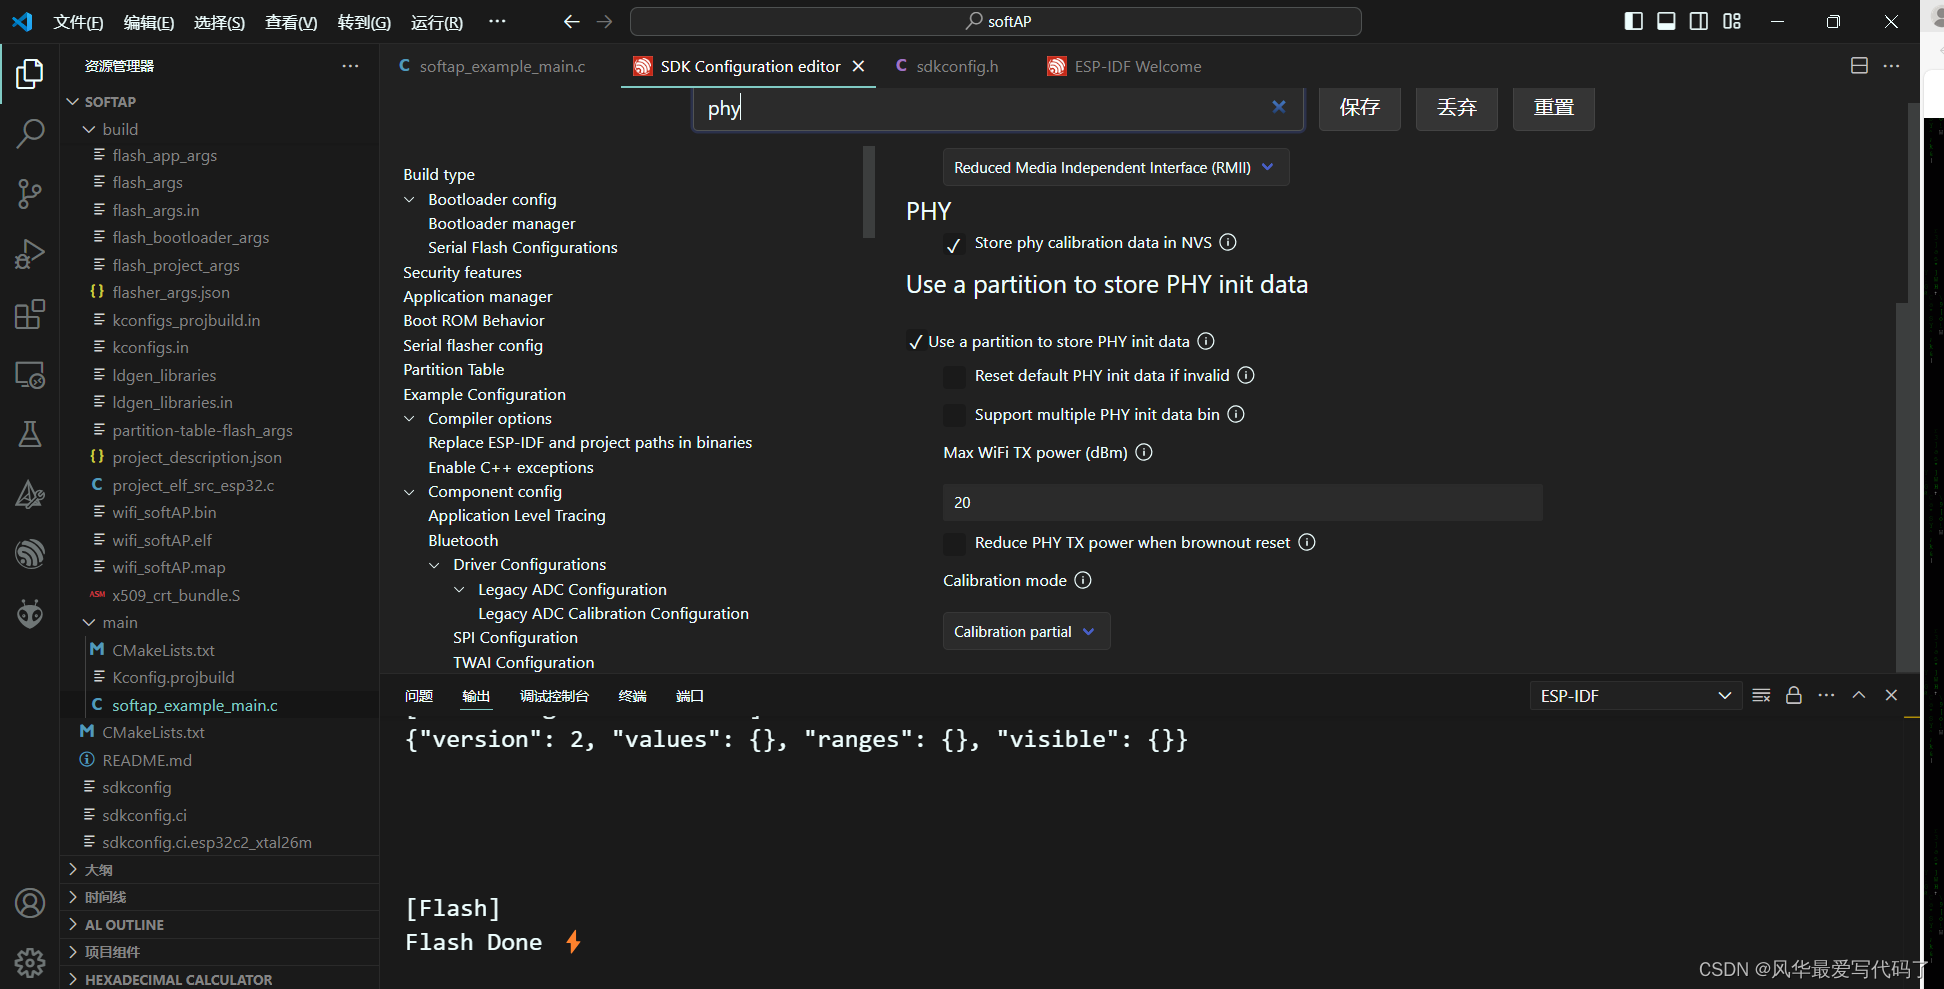The width and height of the screenshot is (1944, 989).
Task: Toggle Store phy calibration data in NVS
Action: click(955, 243)
